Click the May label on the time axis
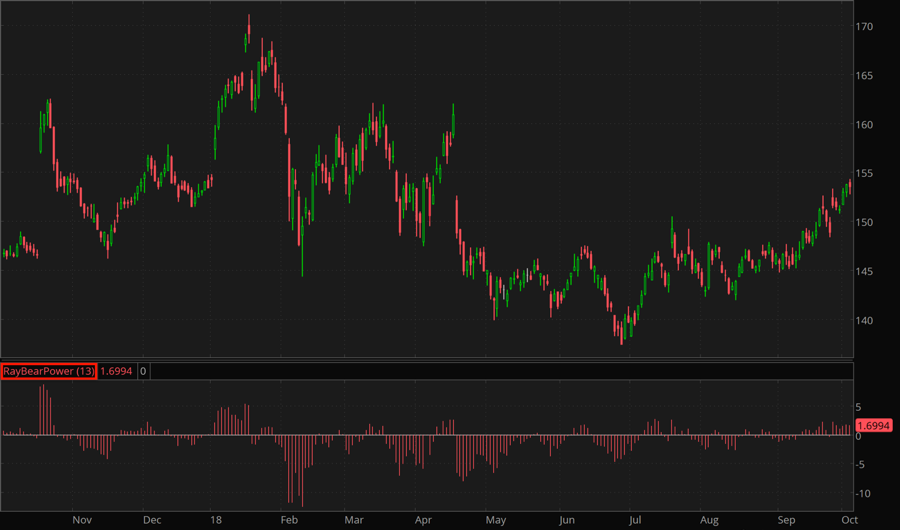 [x=496, y=520]
